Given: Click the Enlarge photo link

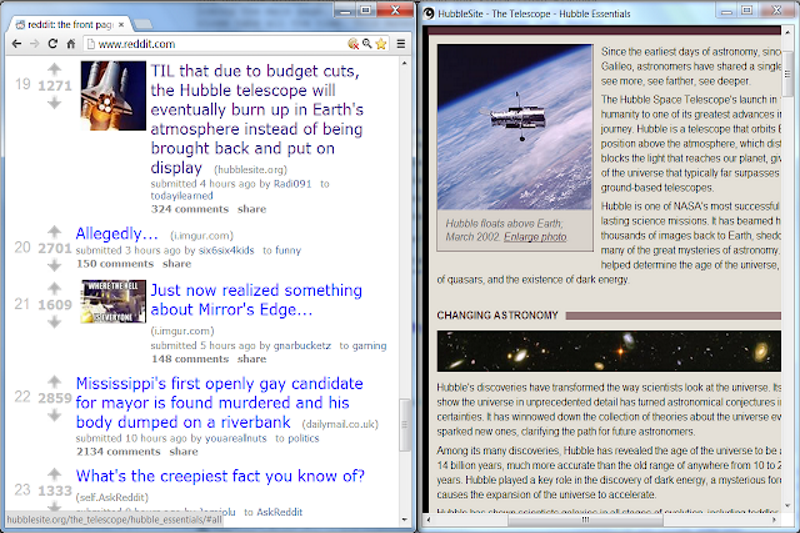Looking at the screenshot, I should (x=535, y=237).
